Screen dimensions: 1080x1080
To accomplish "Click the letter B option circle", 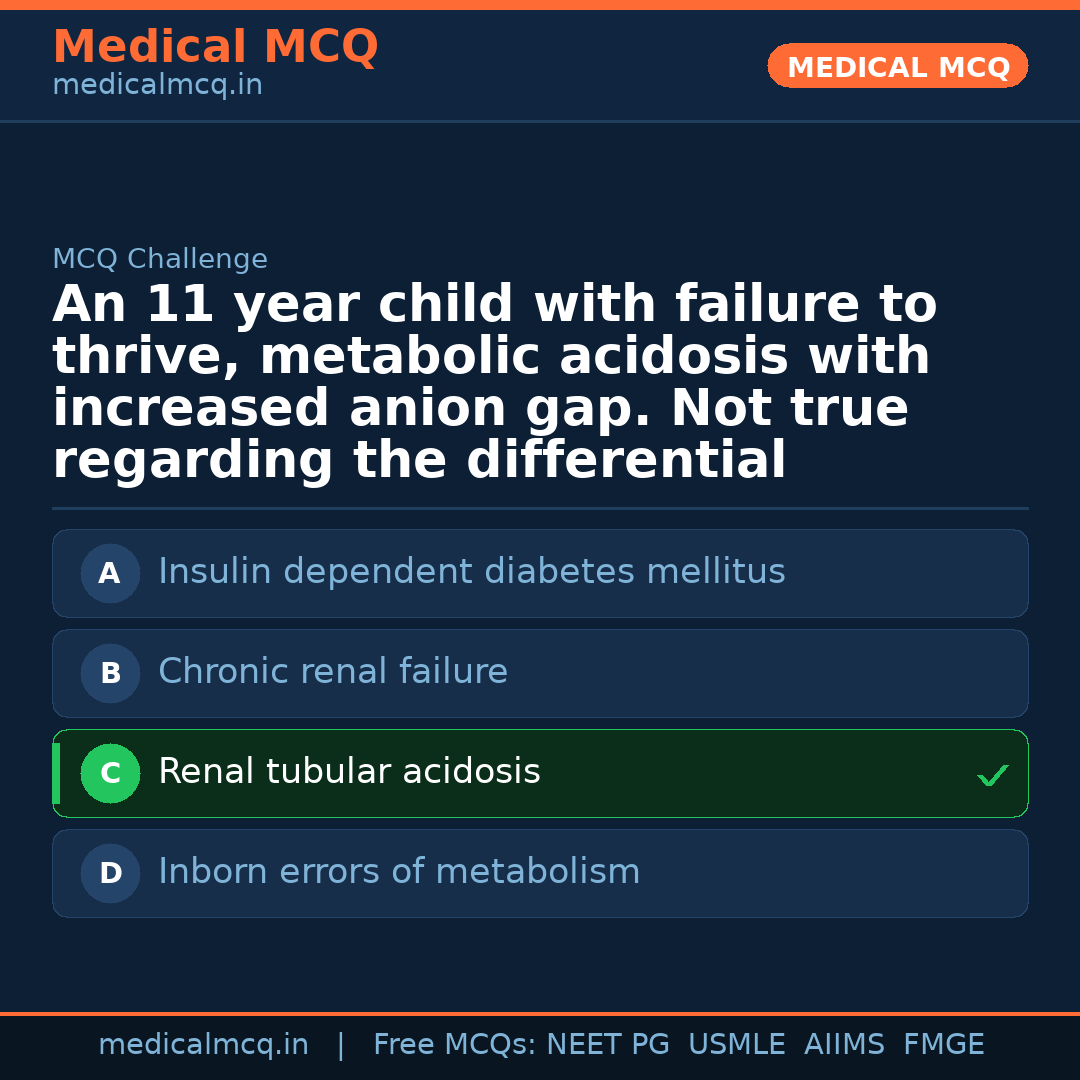I will (x=110, y=673).
